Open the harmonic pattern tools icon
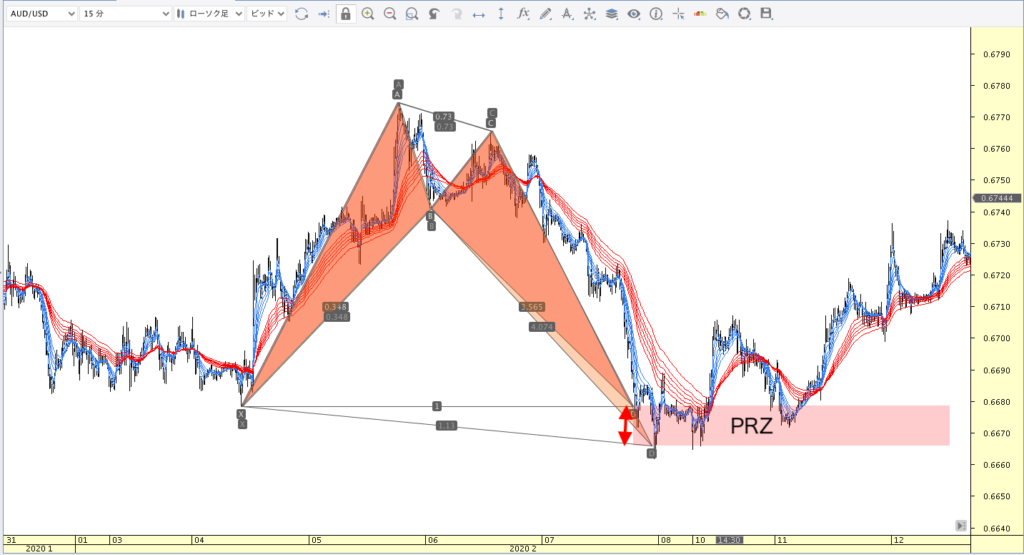The width and height of the screenshot is (1024, 555). (588, 14)
